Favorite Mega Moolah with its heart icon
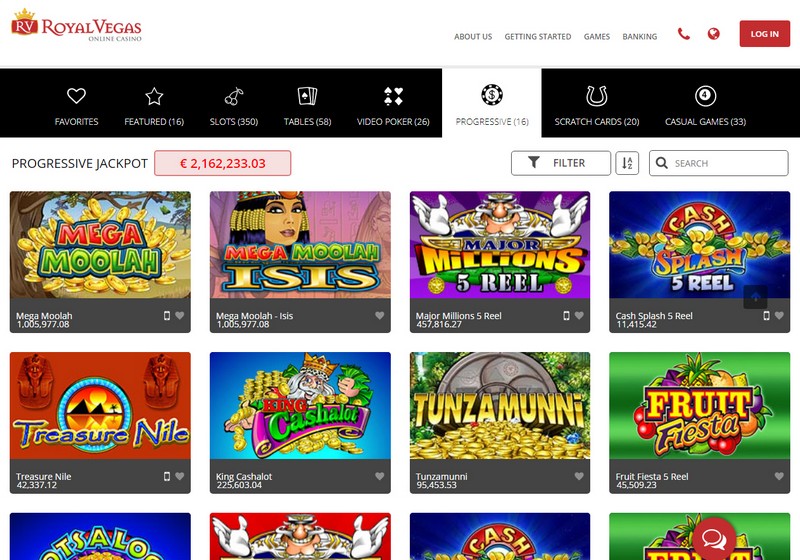The width and height of the screenshot is (800, 560). (180, 316)
